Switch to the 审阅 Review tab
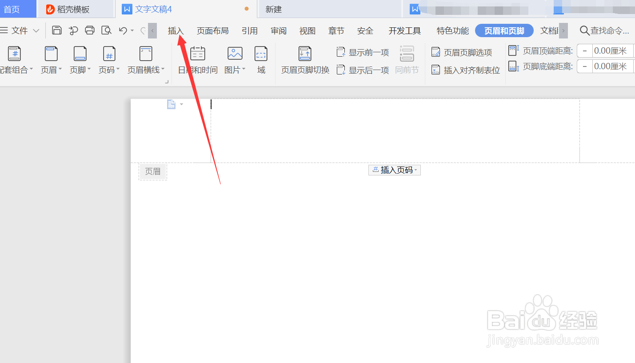The image size is (635, 363). point(279,31)
